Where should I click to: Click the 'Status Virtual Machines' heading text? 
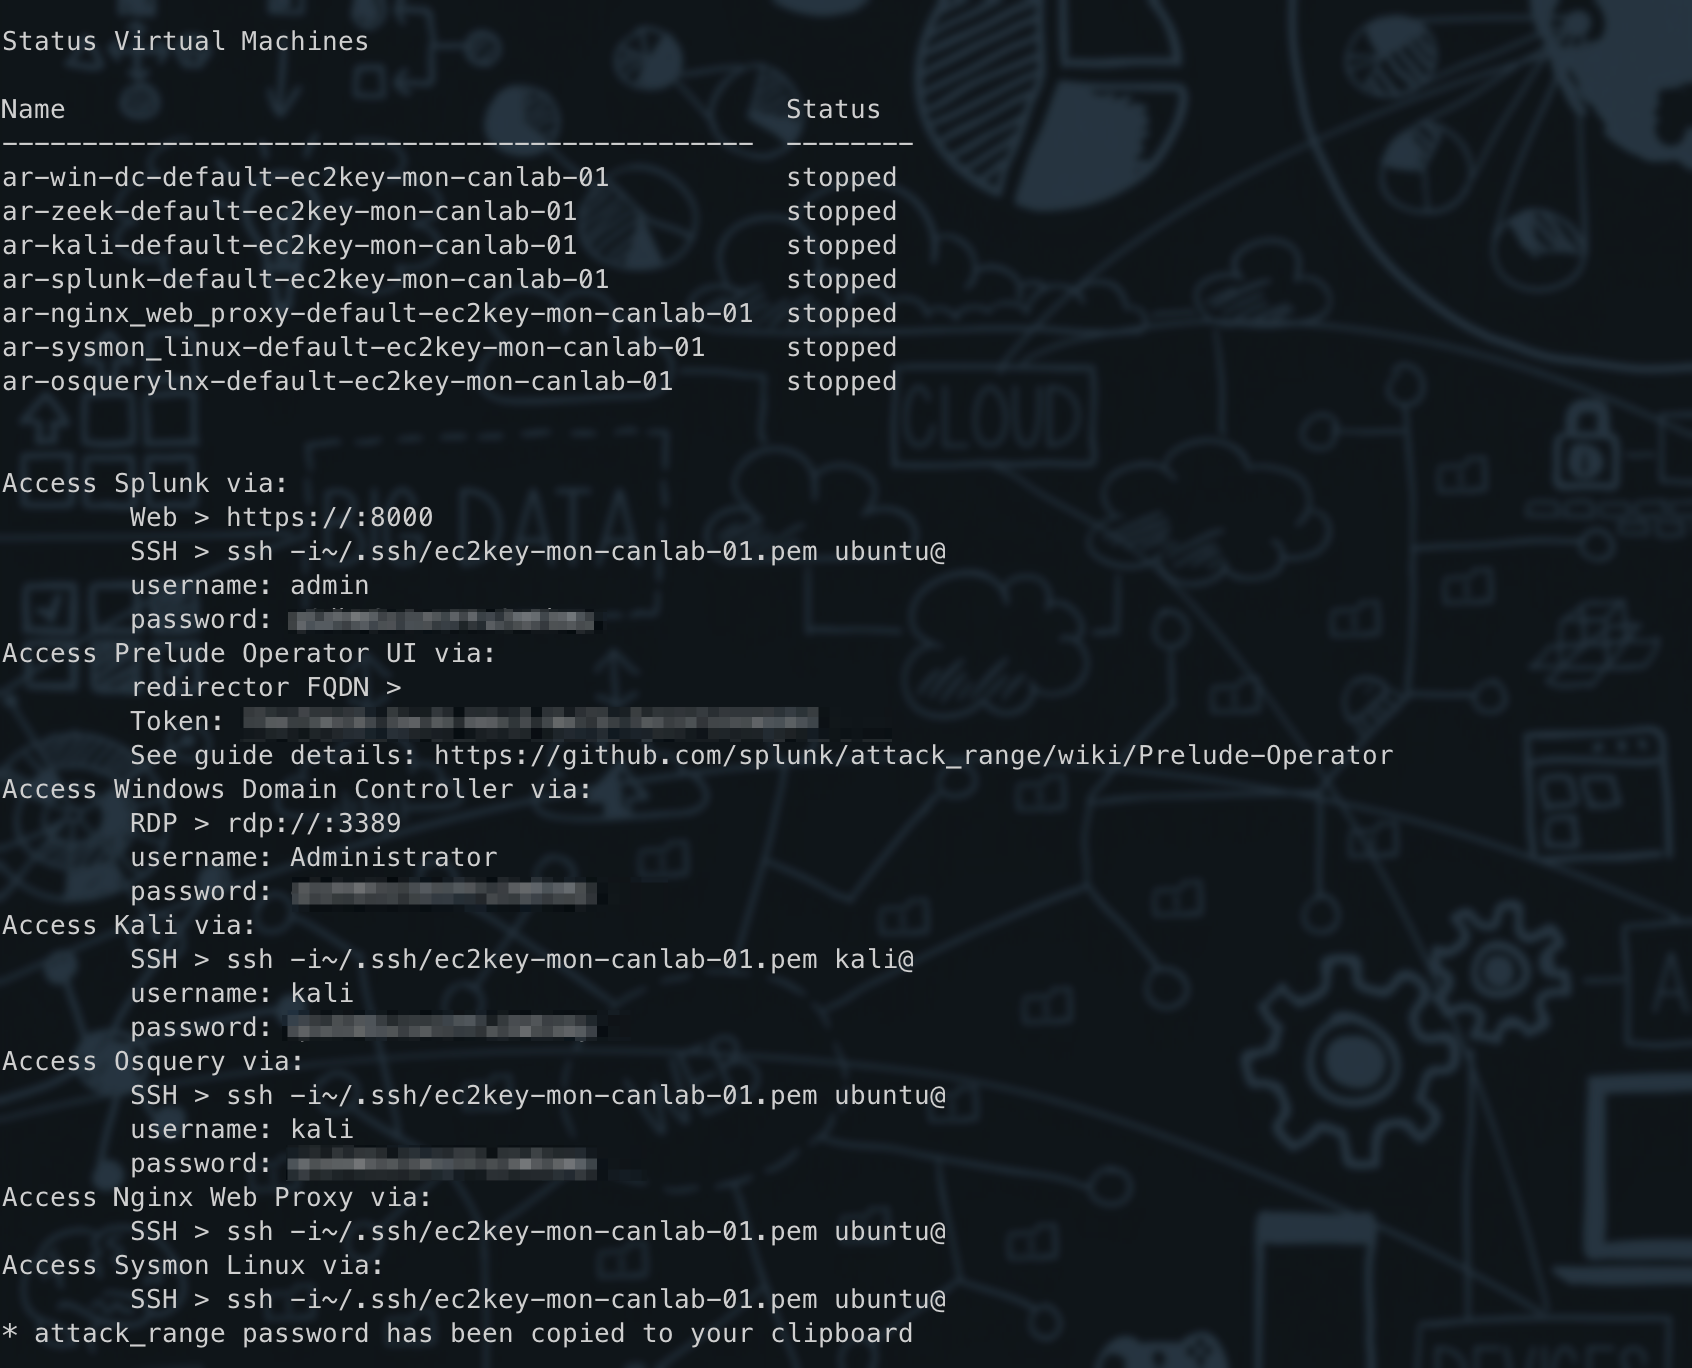pyautogui.click(x=185, y=41)
